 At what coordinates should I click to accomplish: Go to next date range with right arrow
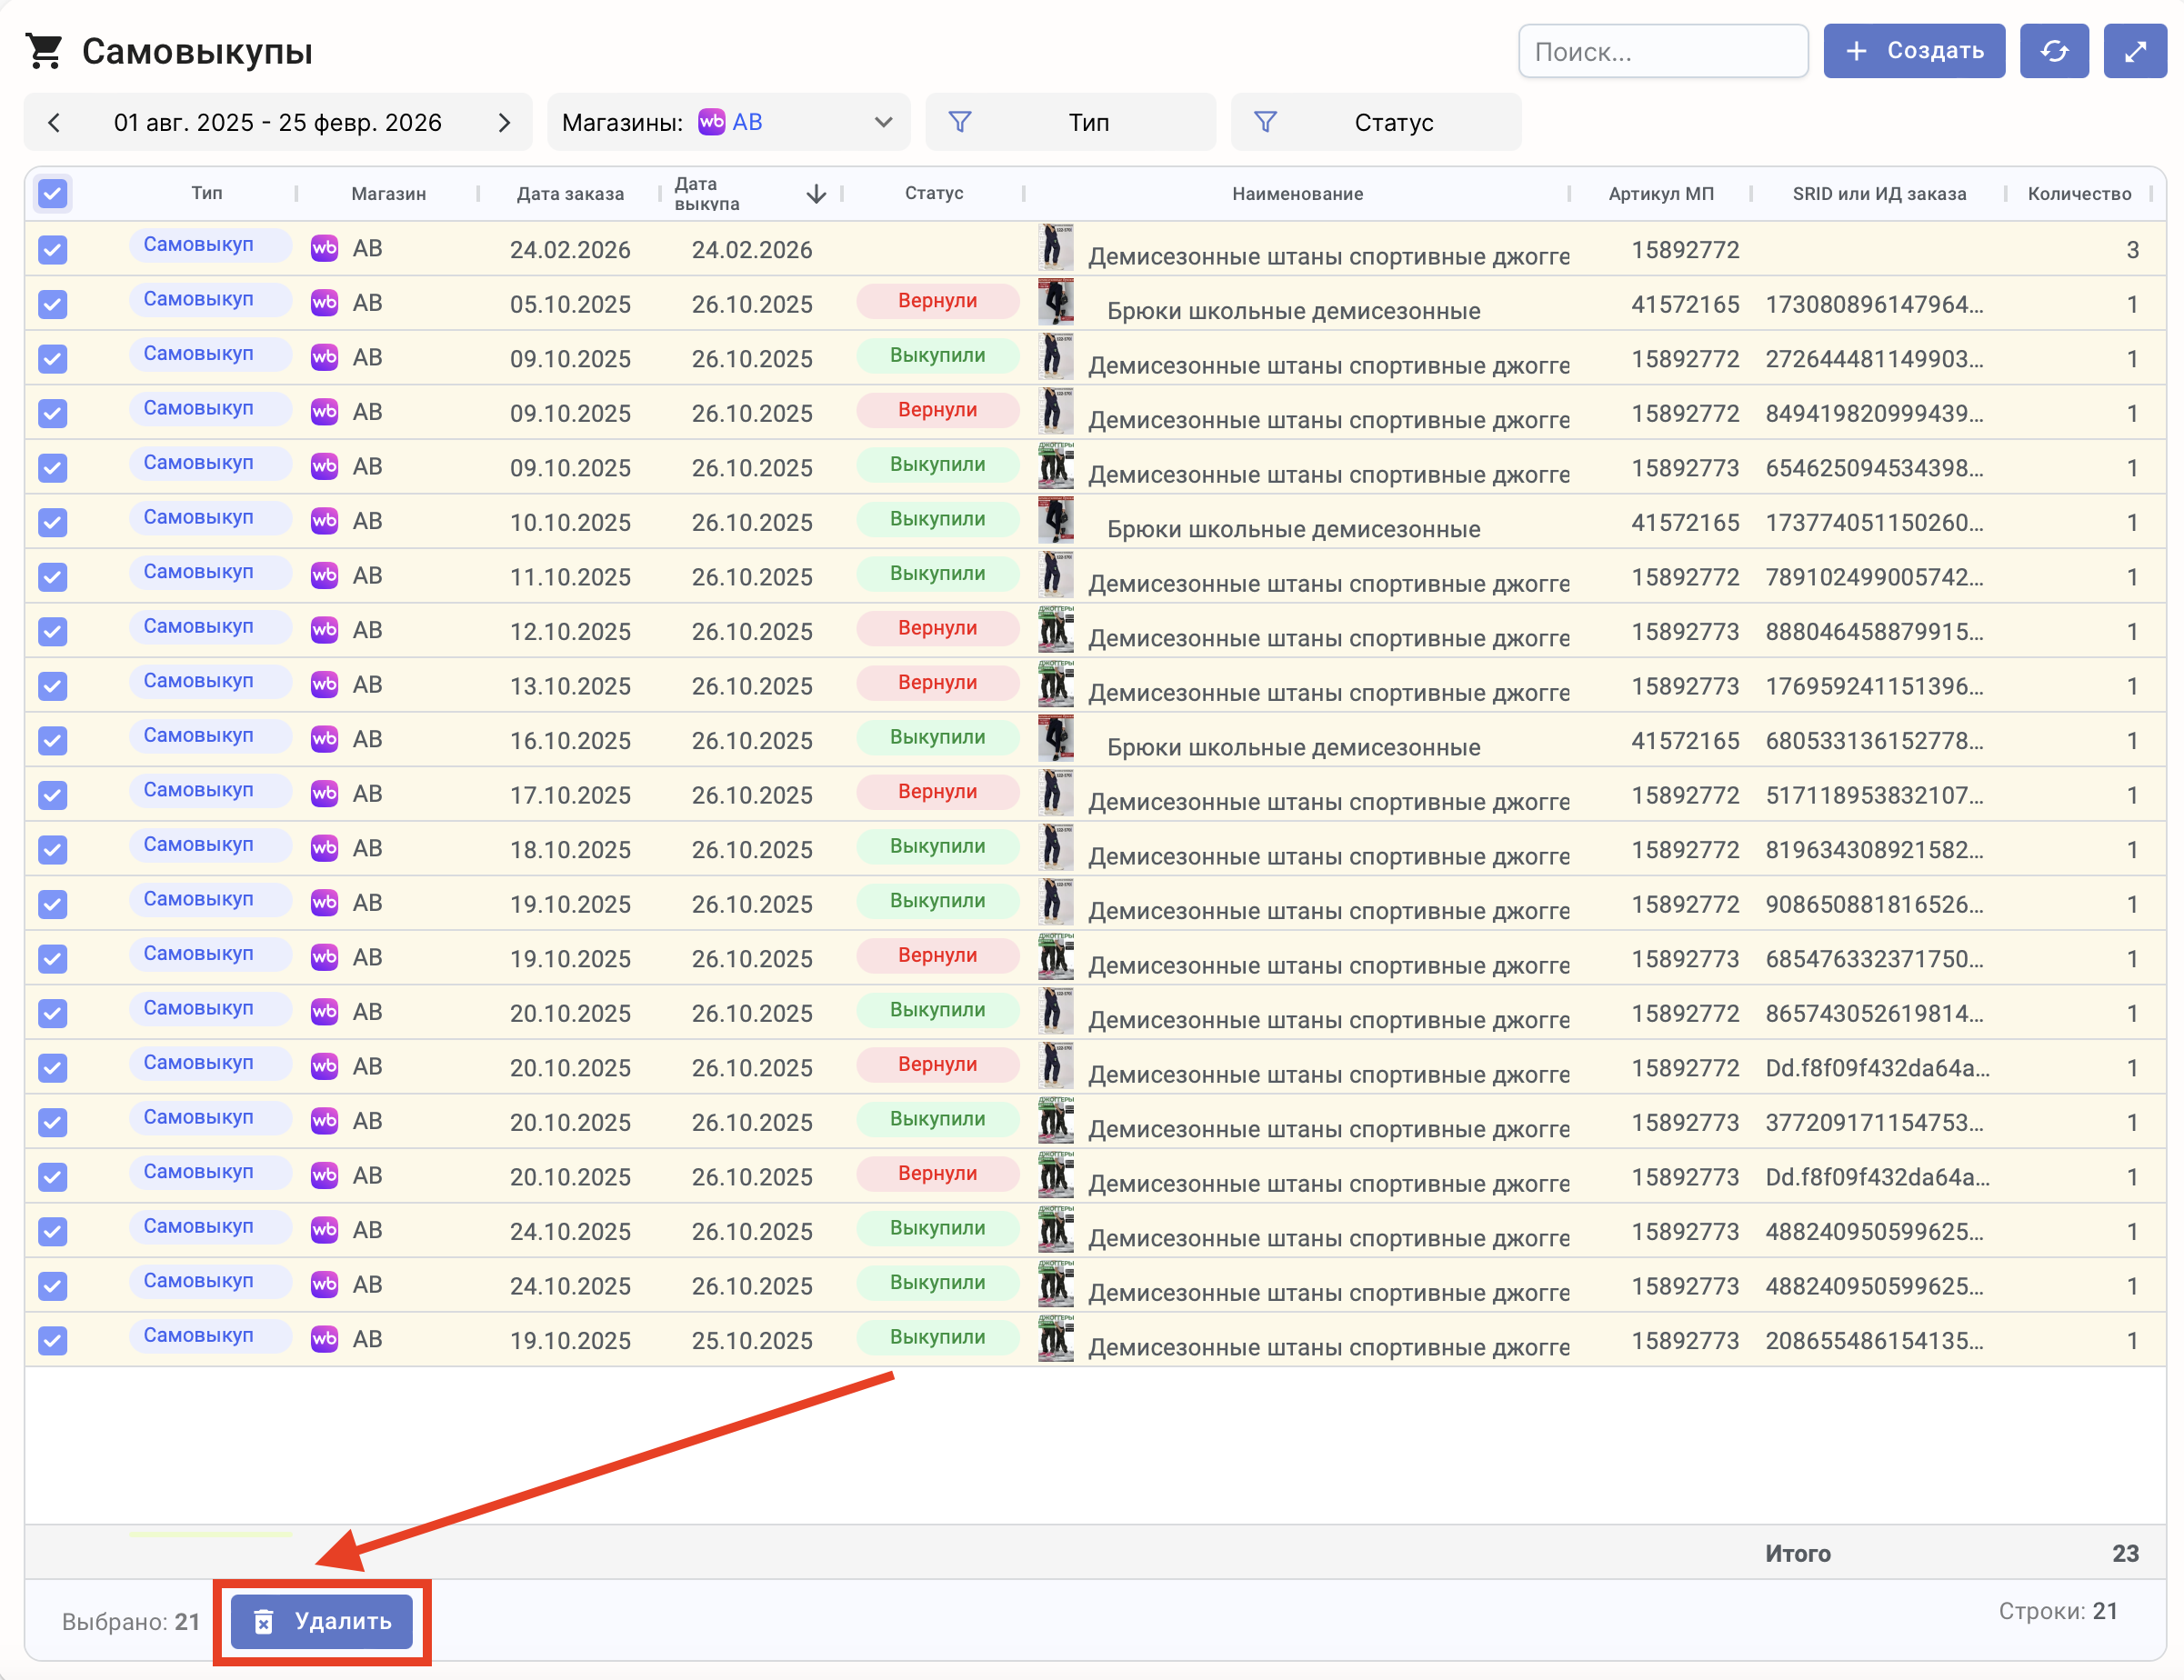coord(504,122)
